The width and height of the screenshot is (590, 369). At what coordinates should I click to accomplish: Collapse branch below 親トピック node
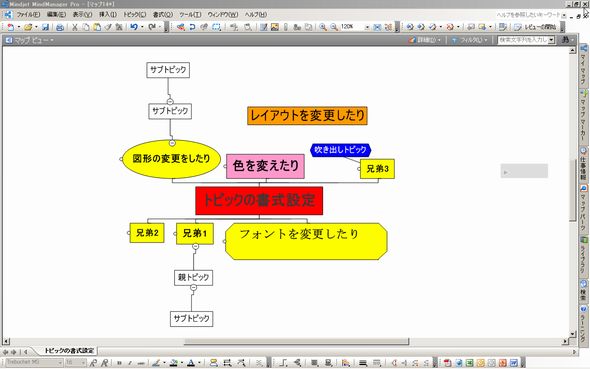[x=193, y=287]
